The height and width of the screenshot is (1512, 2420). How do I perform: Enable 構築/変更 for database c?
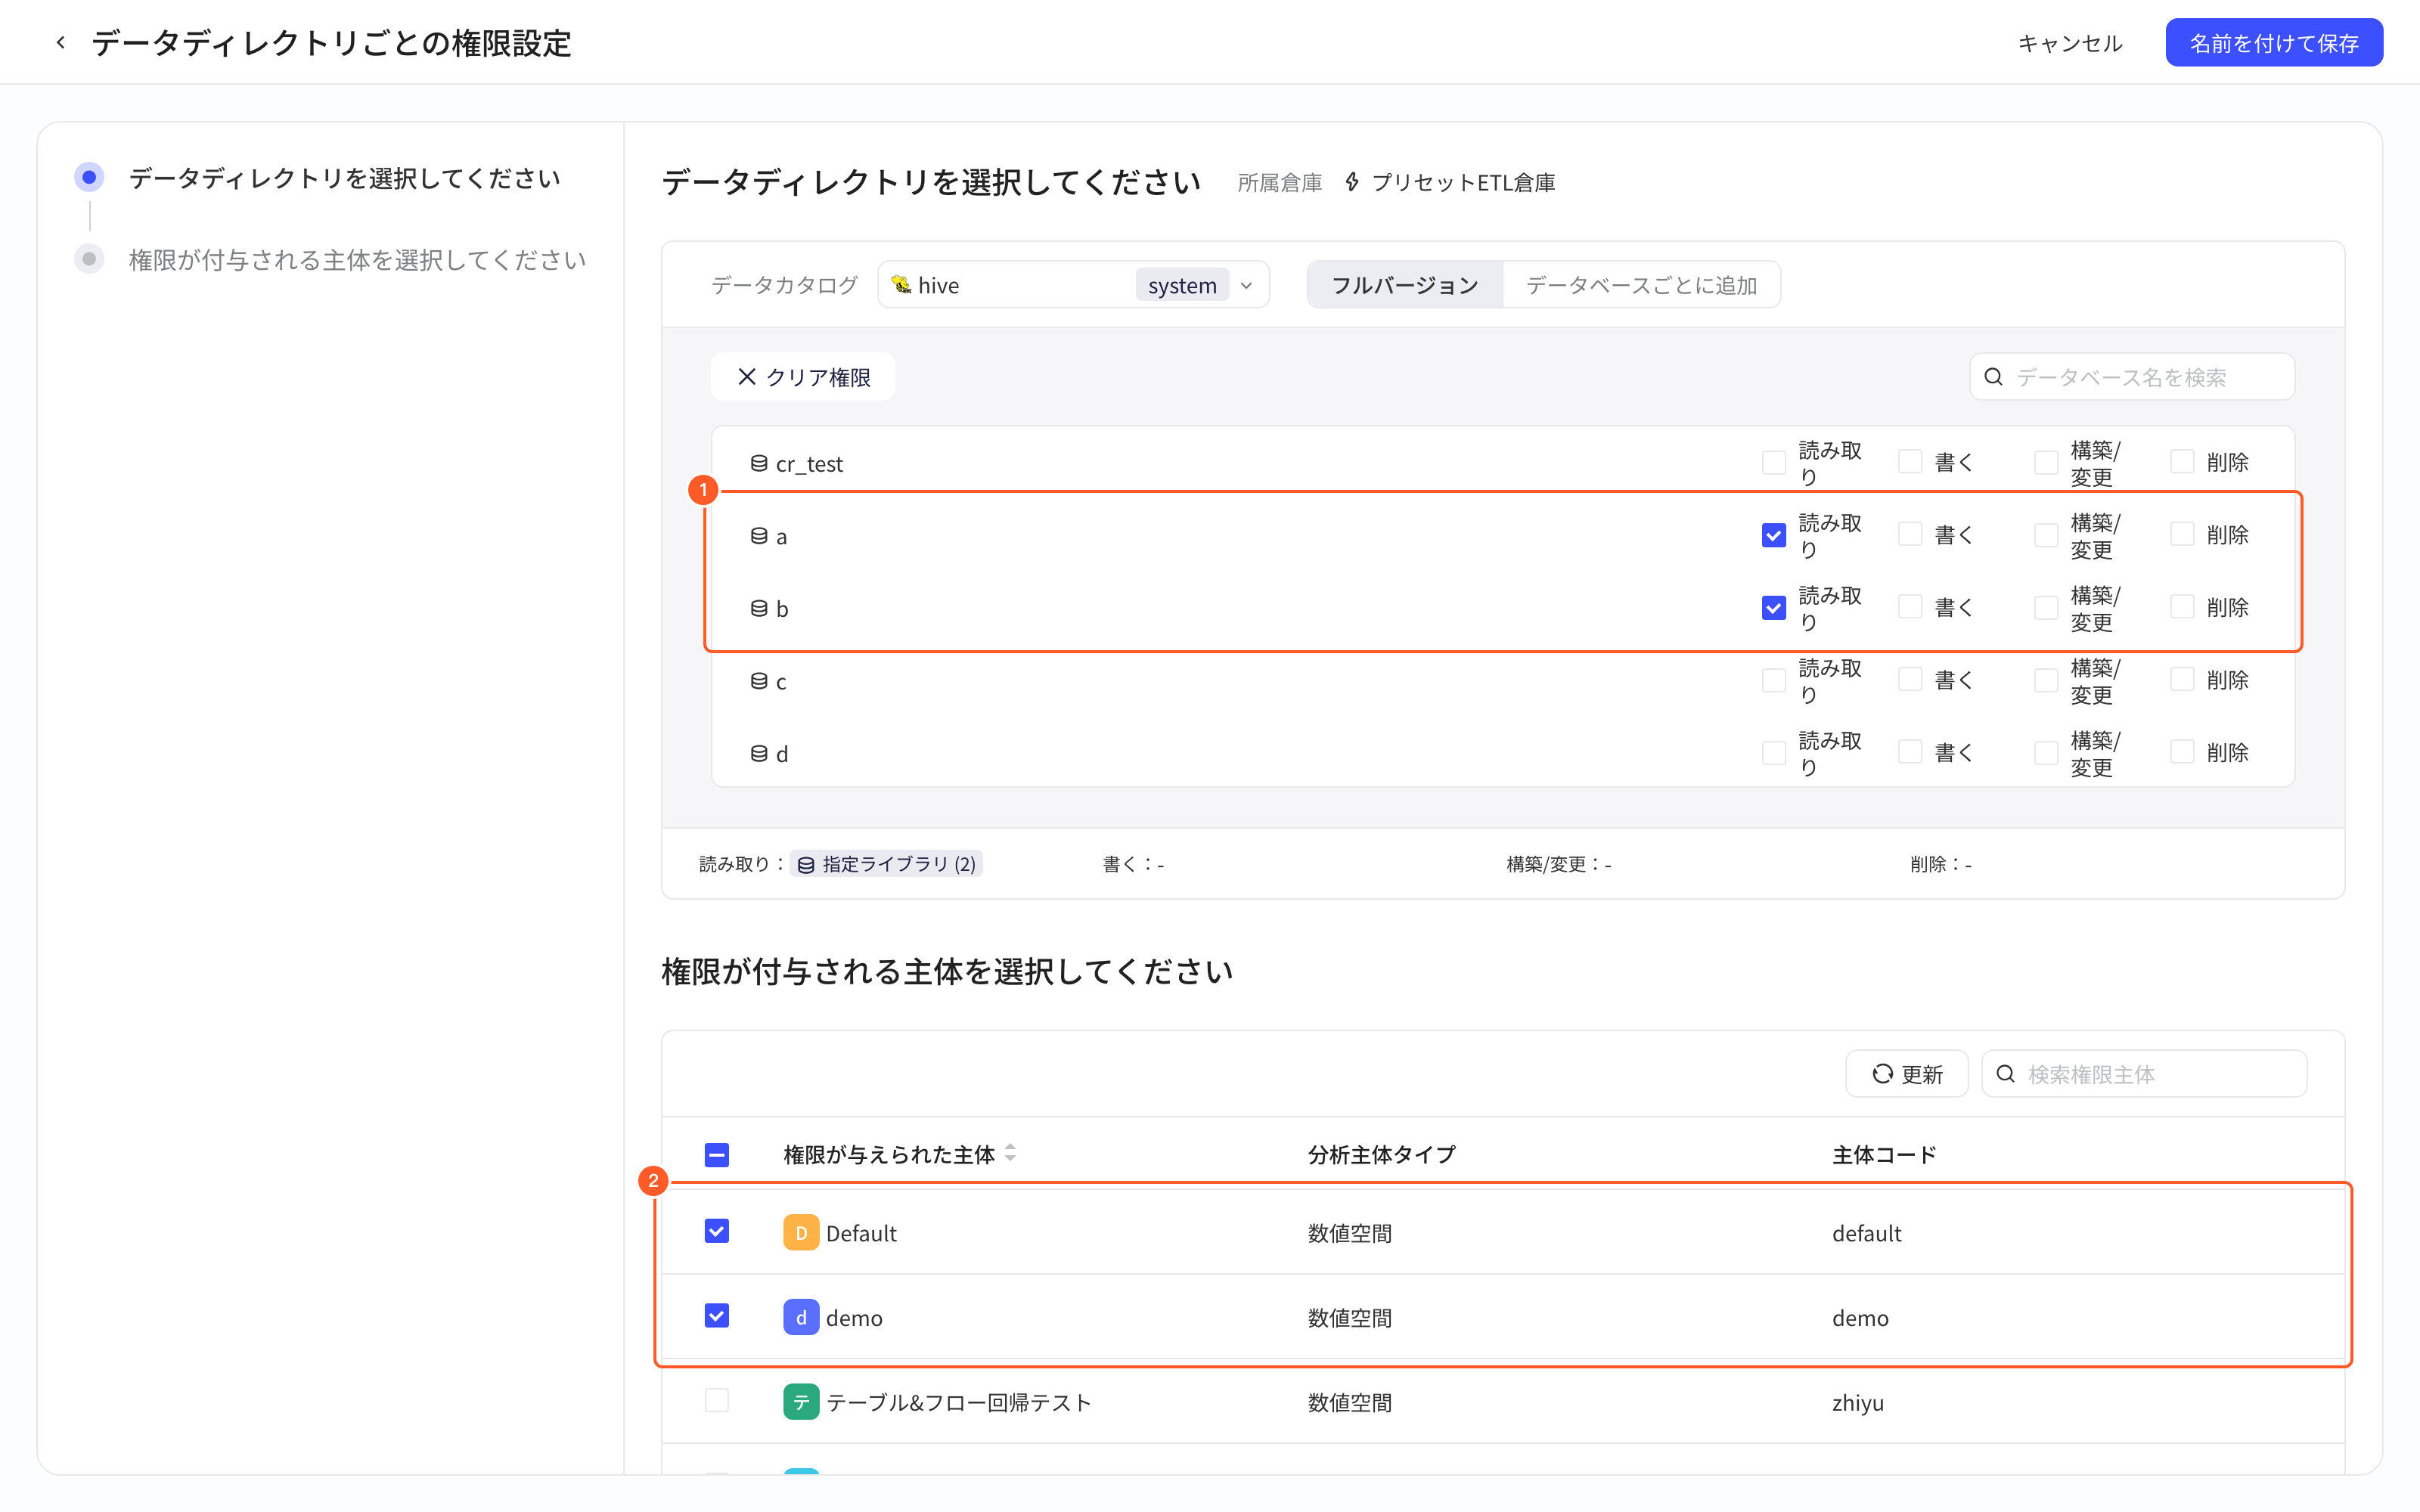2046,681
